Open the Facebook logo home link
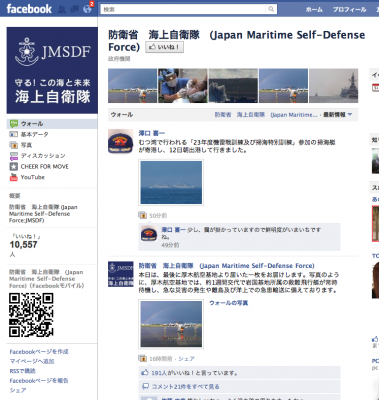The image size is (379, 400). pos(29,9)
